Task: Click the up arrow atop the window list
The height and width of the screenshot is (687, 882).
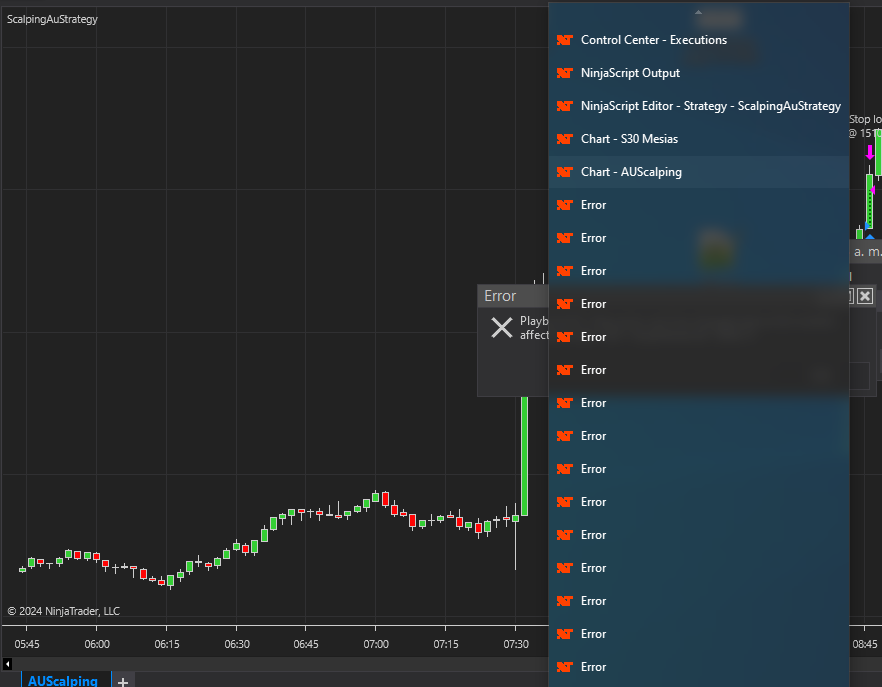Action: (x=698, y=12)
